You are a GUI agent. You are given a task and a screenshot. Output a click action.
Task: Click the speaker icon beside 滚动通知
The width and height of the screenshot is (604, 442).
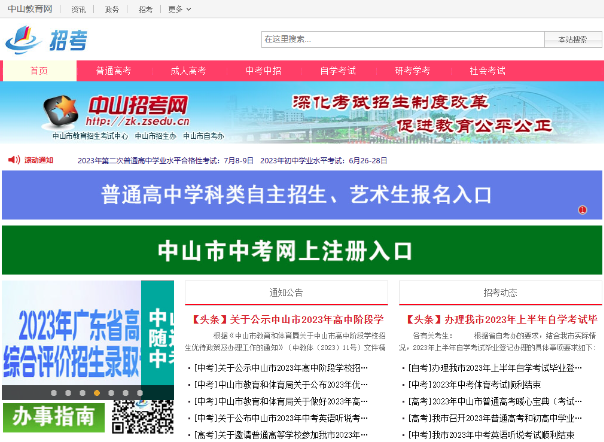[x=14, y=160]
